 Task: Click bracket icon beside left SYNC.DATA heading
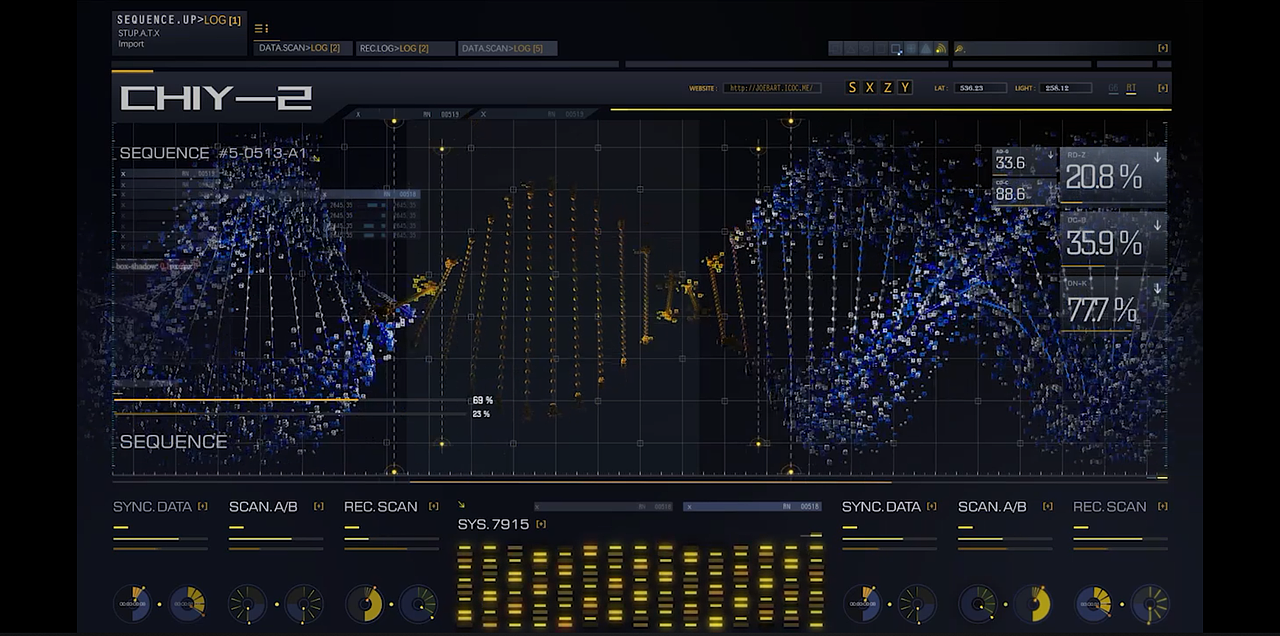(203, 506)
